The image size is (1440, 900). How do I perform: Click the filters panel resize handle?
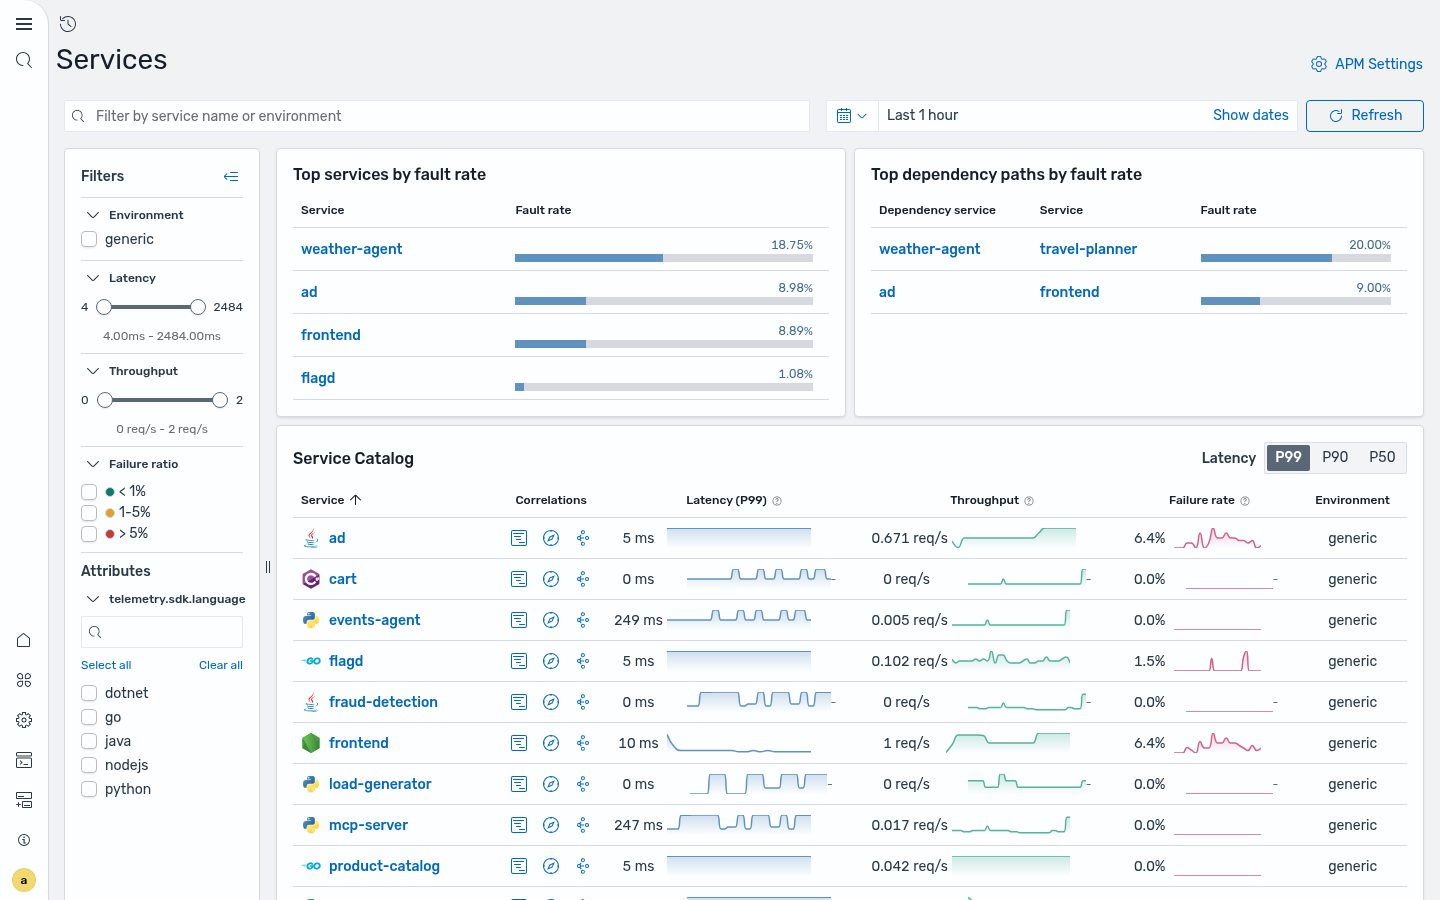pyautogui.click(x=268, y=567)
